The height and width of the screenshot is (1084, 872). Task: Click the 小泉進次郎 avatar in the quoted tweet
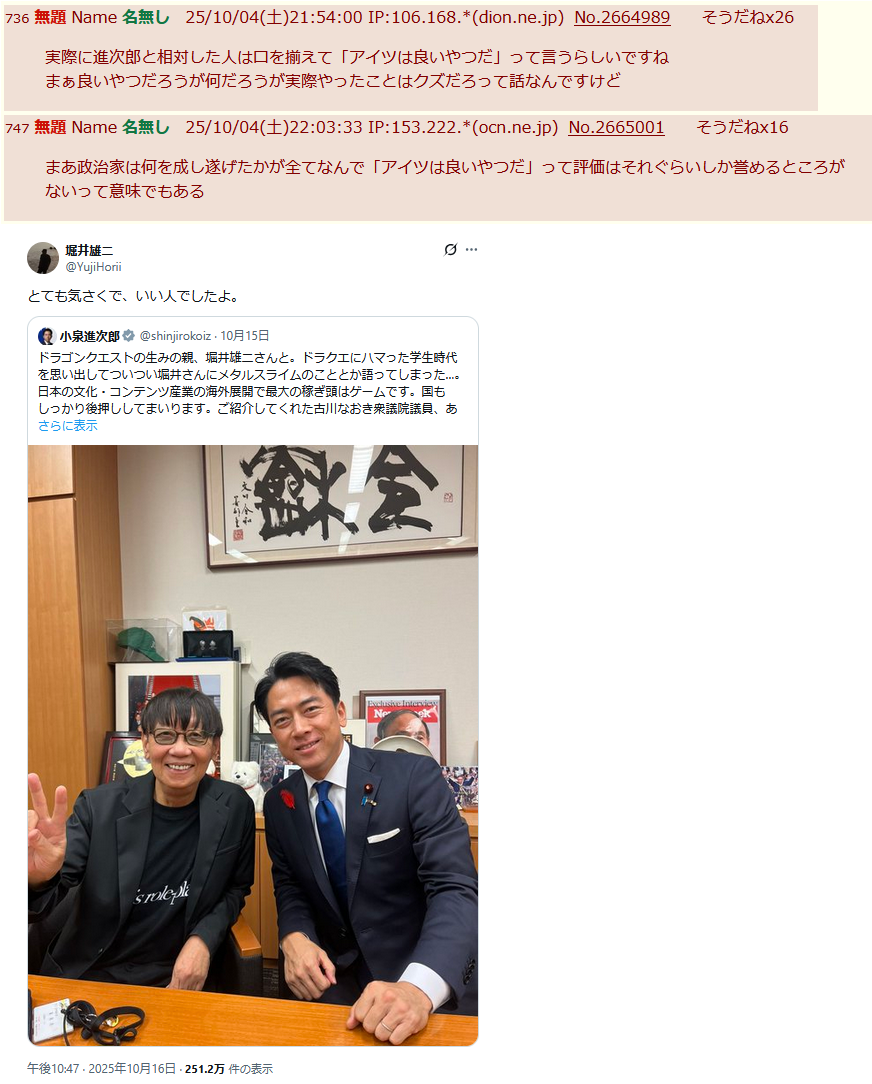[46, 337]
